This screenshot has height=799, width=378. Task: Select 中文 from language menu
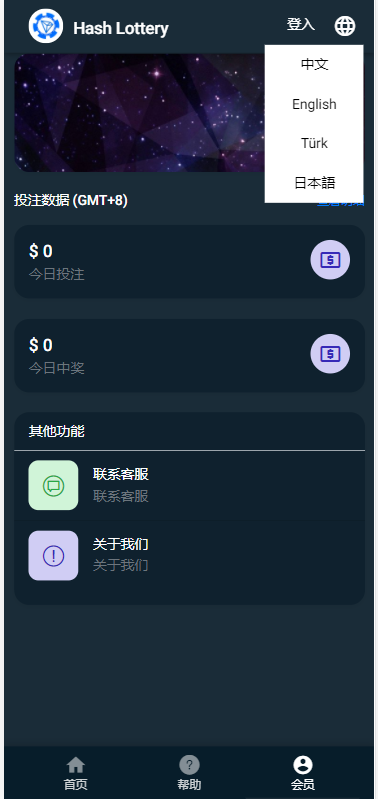pyautogui.click(x=314, y=65)
